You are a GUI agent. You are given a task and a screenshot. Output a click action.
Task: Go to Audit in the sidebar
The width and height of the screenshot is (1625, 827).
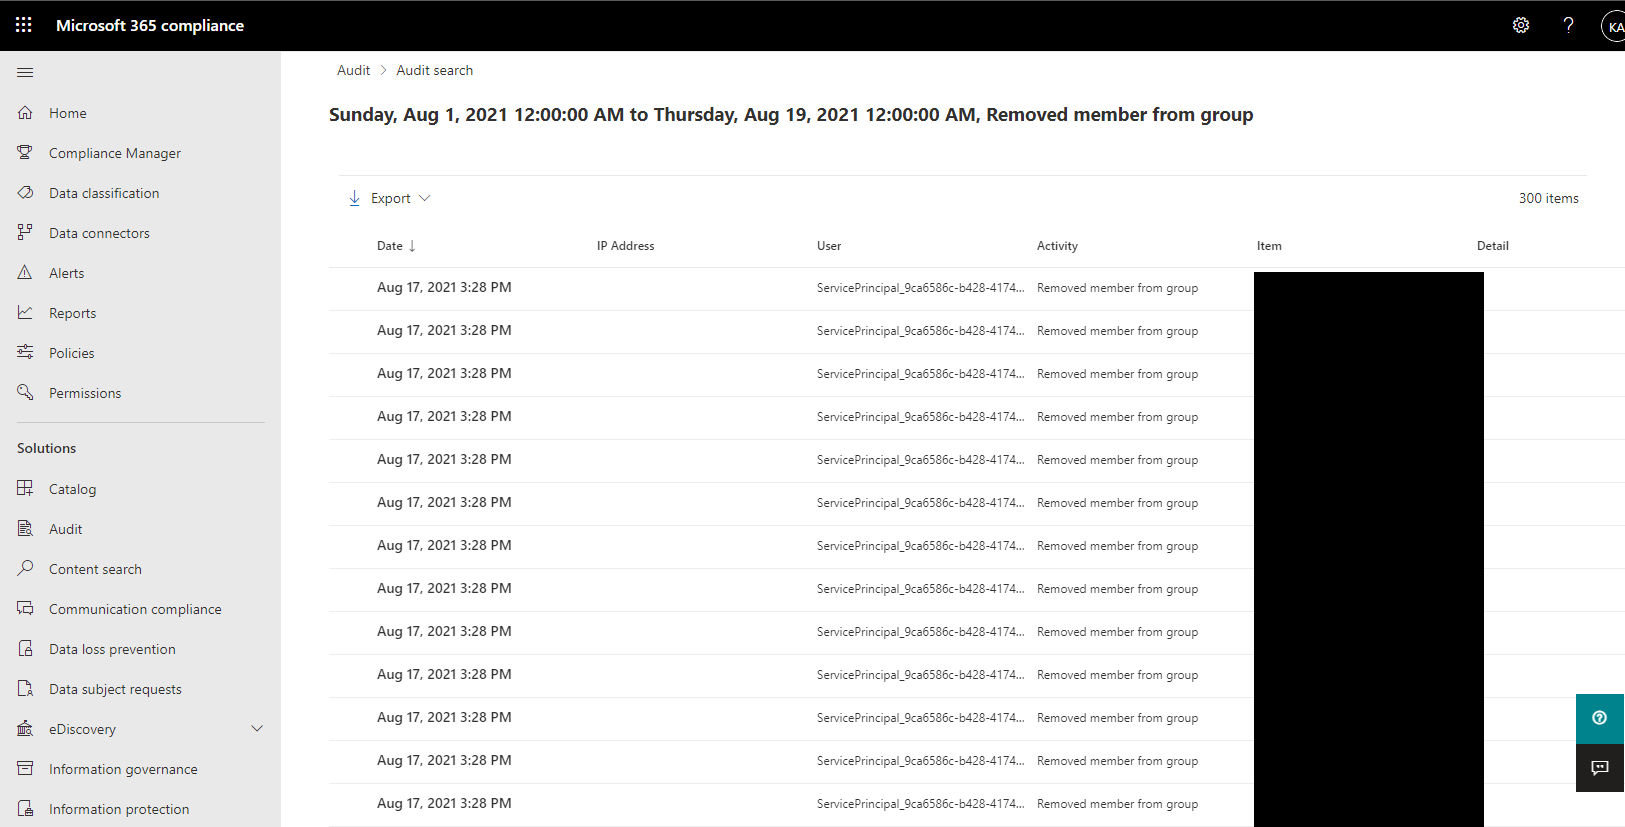(66, 529)
